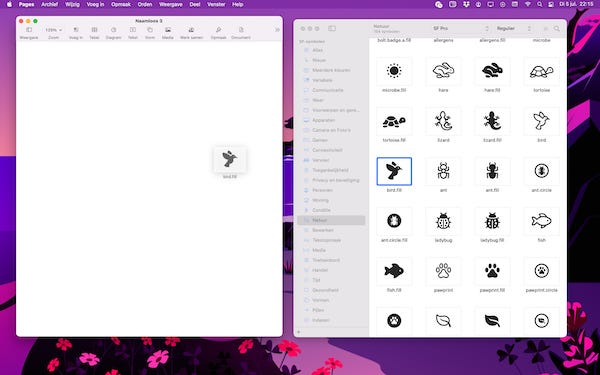Click Voeg in toolbar button in Pages
Screen dimensions: 600x375
76,33
